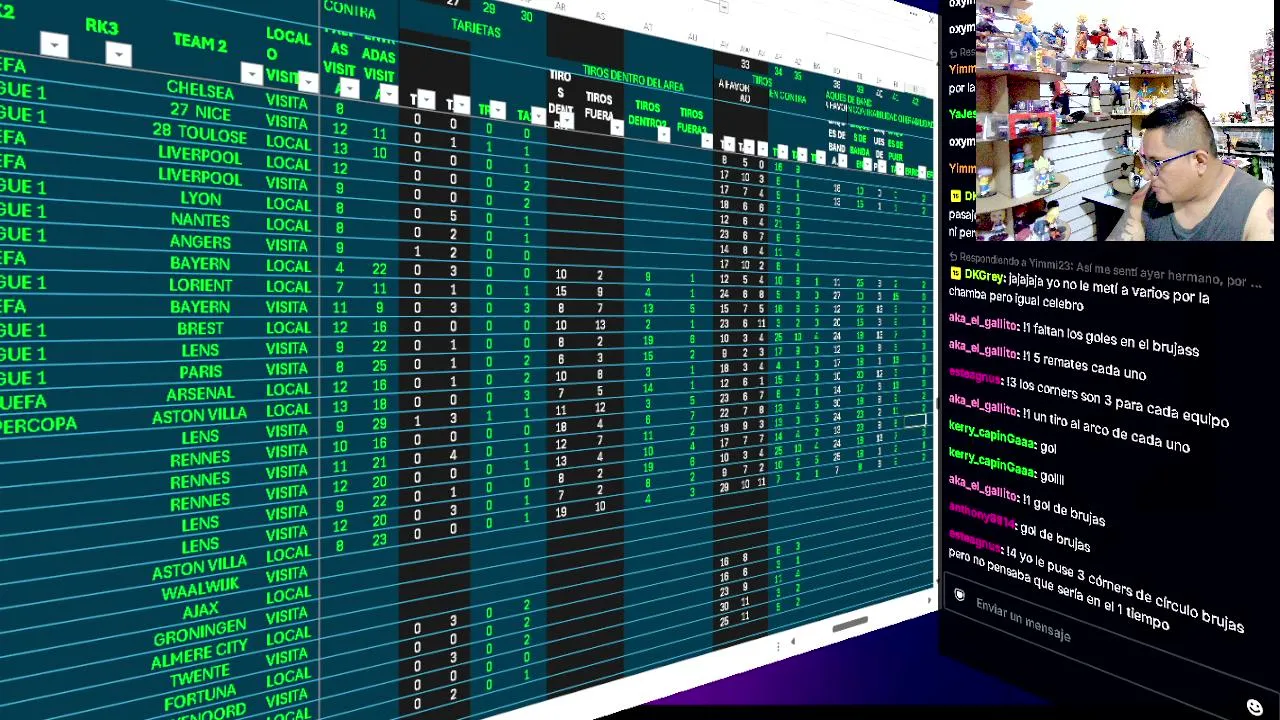Click the VISITA cell in the PARIS row
The height and width of the screenshot is (720, 1280).
[287, 370]
